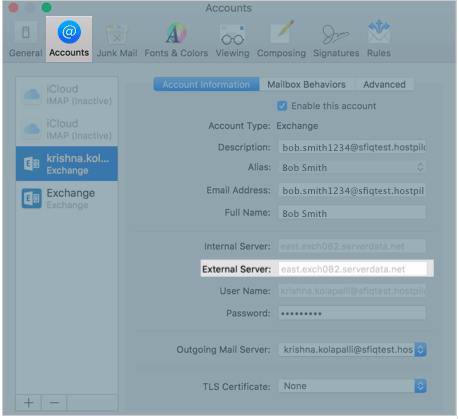459x419 pixels.
Task: Switch to Mailbox Behaviors tab
Action: pyautogui.click(x=306, y=84)
